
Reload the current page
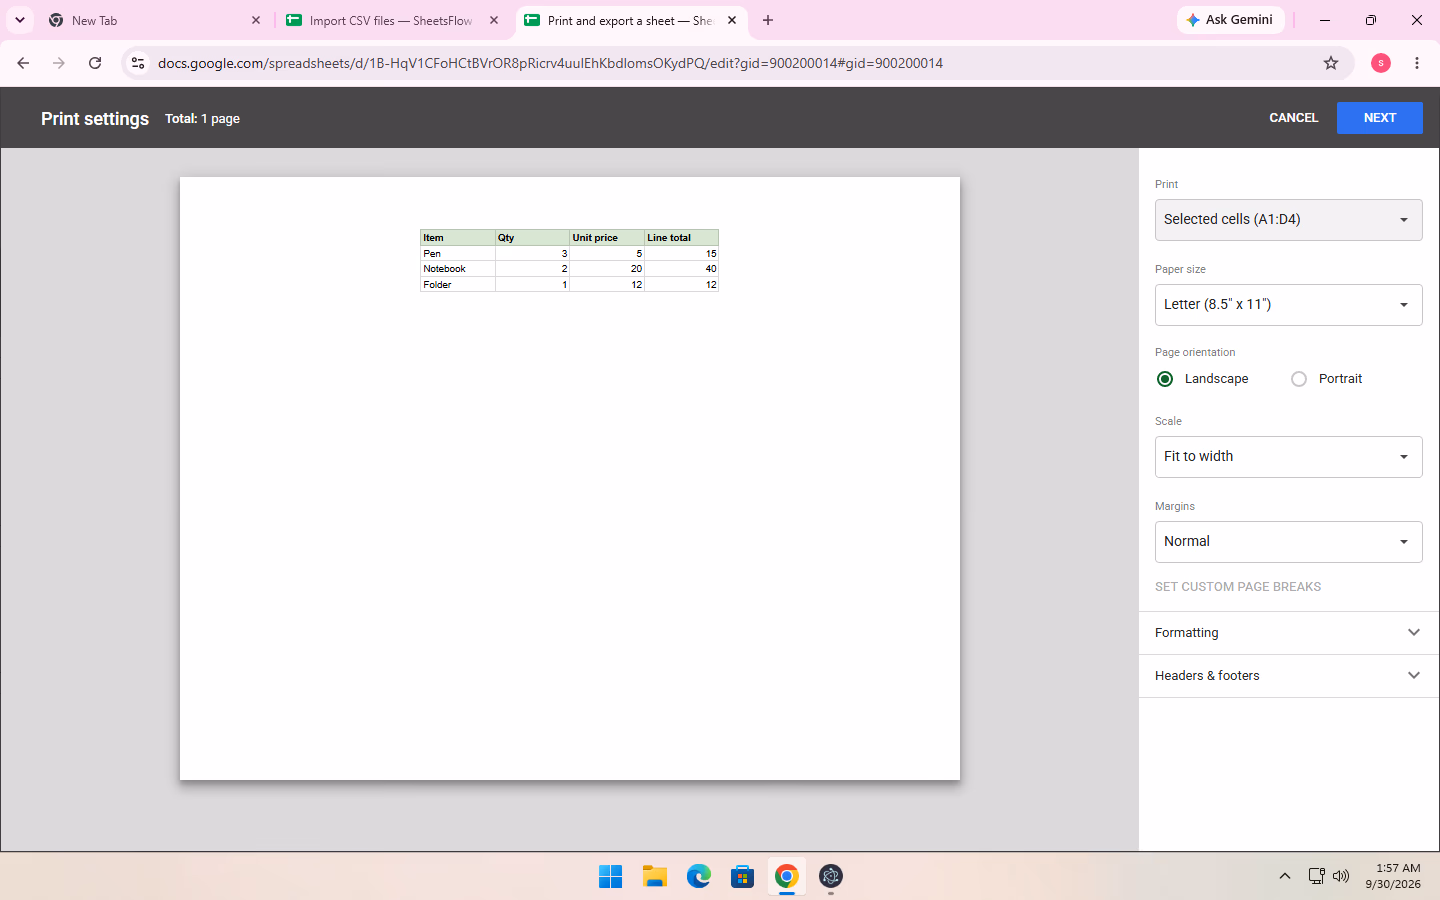[95, 63]
